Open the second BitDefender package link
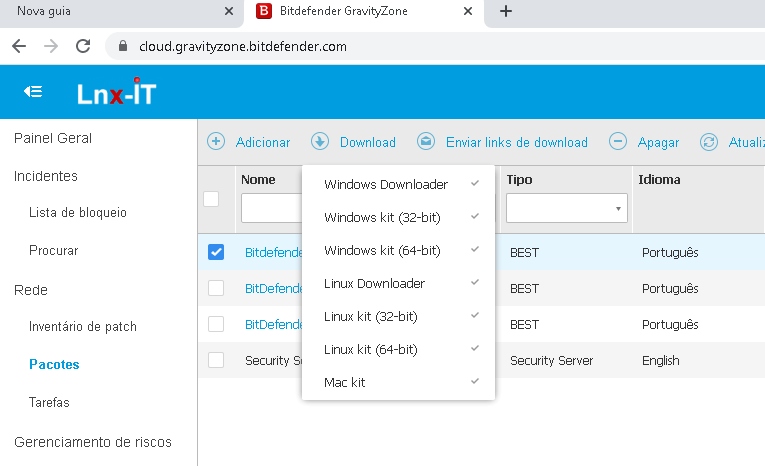This screenshot has height=466, width=765. tap(274, 289)
